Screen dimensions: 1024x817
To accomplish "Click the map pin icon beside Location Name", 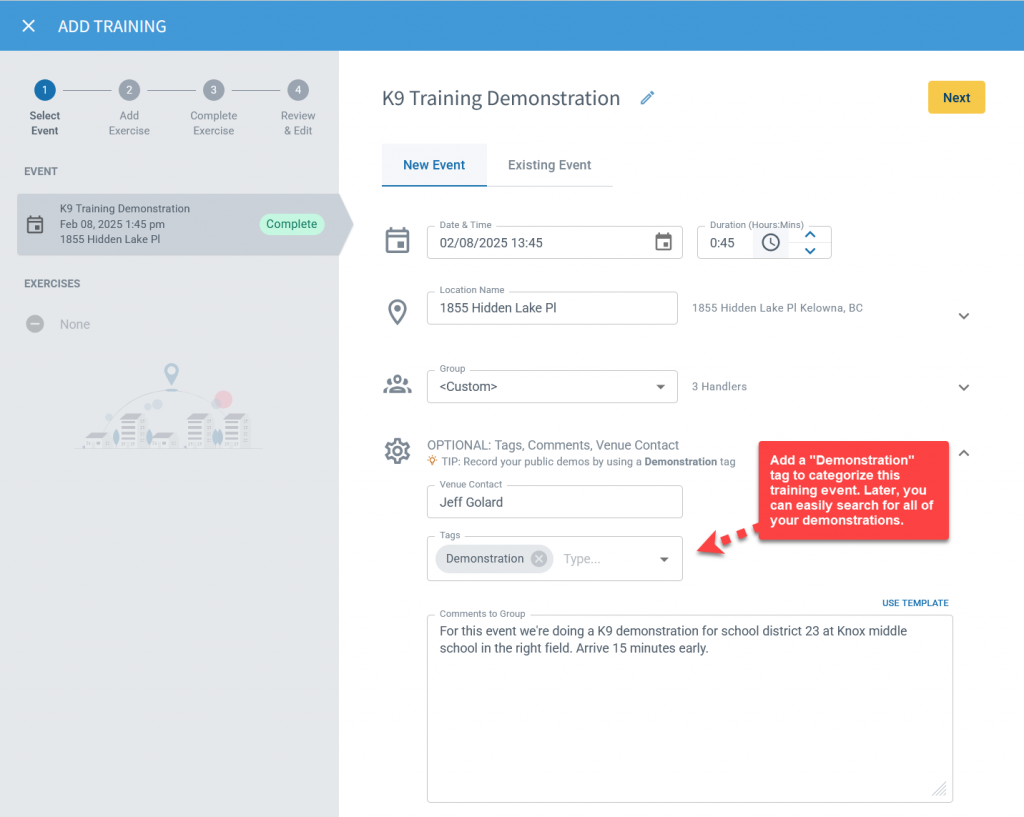I will pyautogui.click(x=397, y=312).
